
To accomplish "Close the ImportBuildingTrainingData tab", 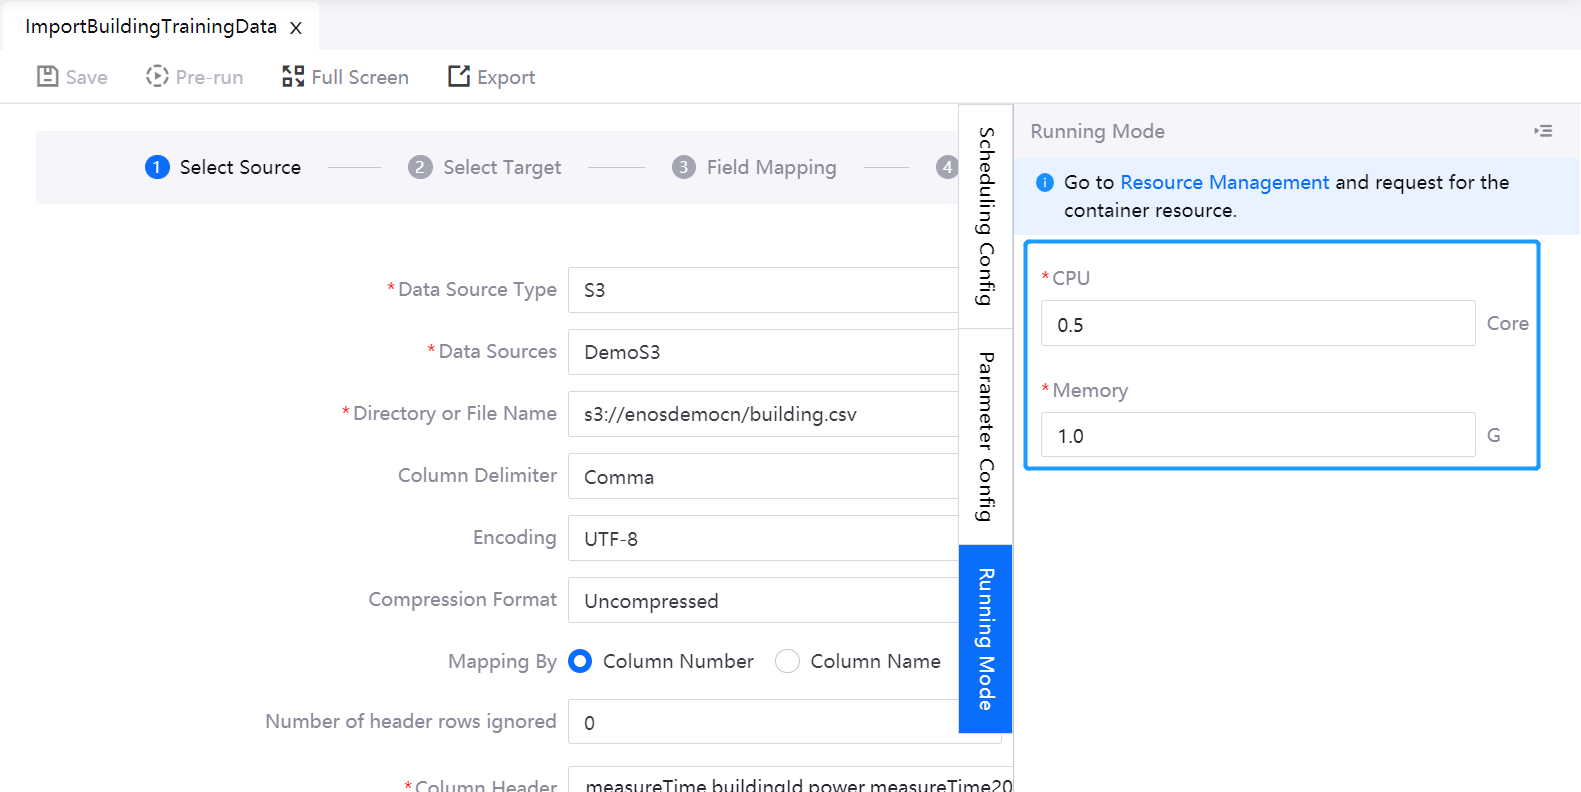I will [x=296, y=28].
